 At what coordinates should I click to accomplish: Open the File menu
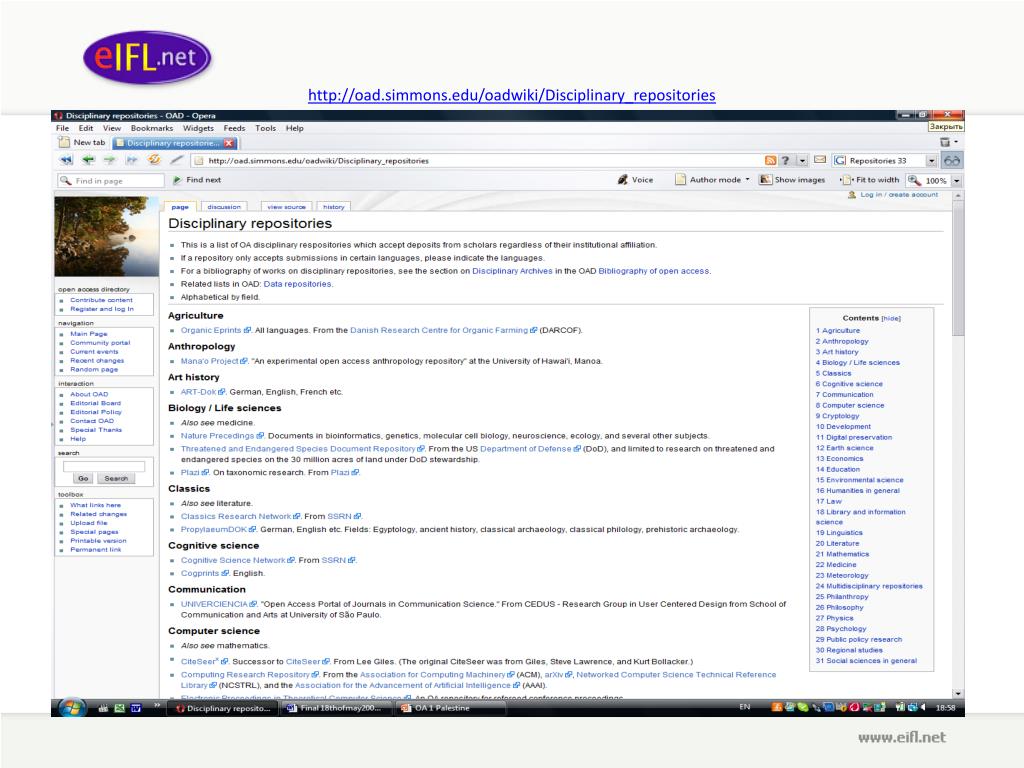pos(62,128)
